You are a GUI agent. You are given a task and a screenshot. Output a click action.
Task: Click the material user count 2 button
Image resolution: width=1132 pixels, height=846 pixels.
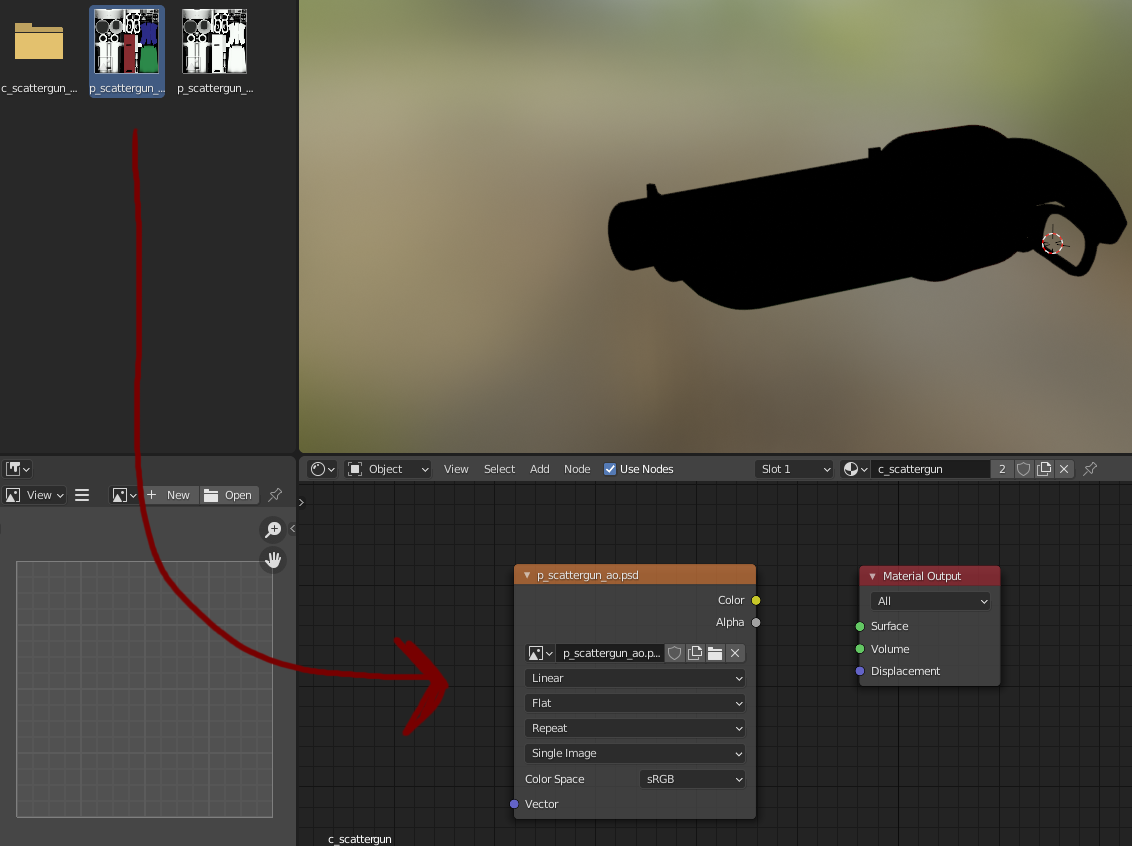1002,469
